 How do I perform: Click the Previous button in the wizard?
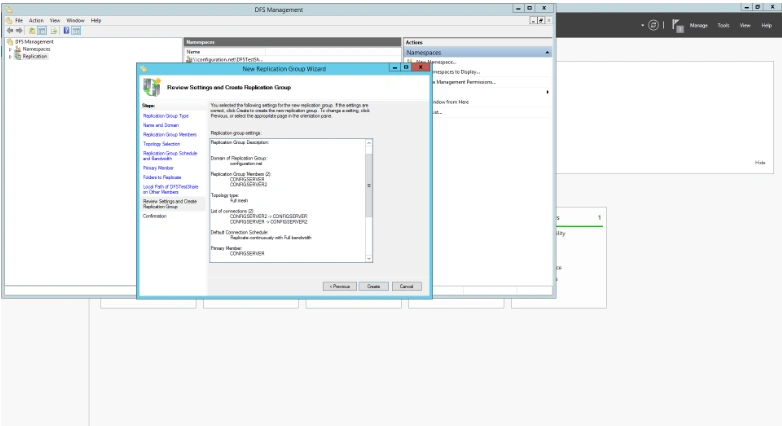coord(340,286)
